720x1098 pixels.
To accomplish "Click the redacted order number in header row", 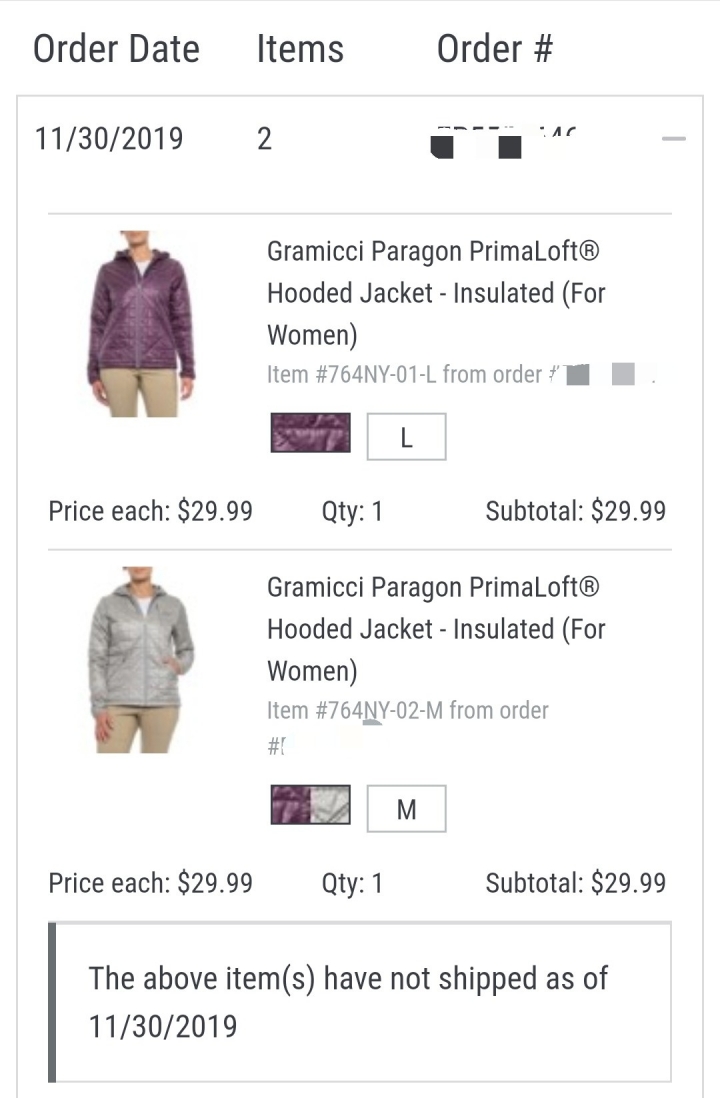I will pos(503,142).
